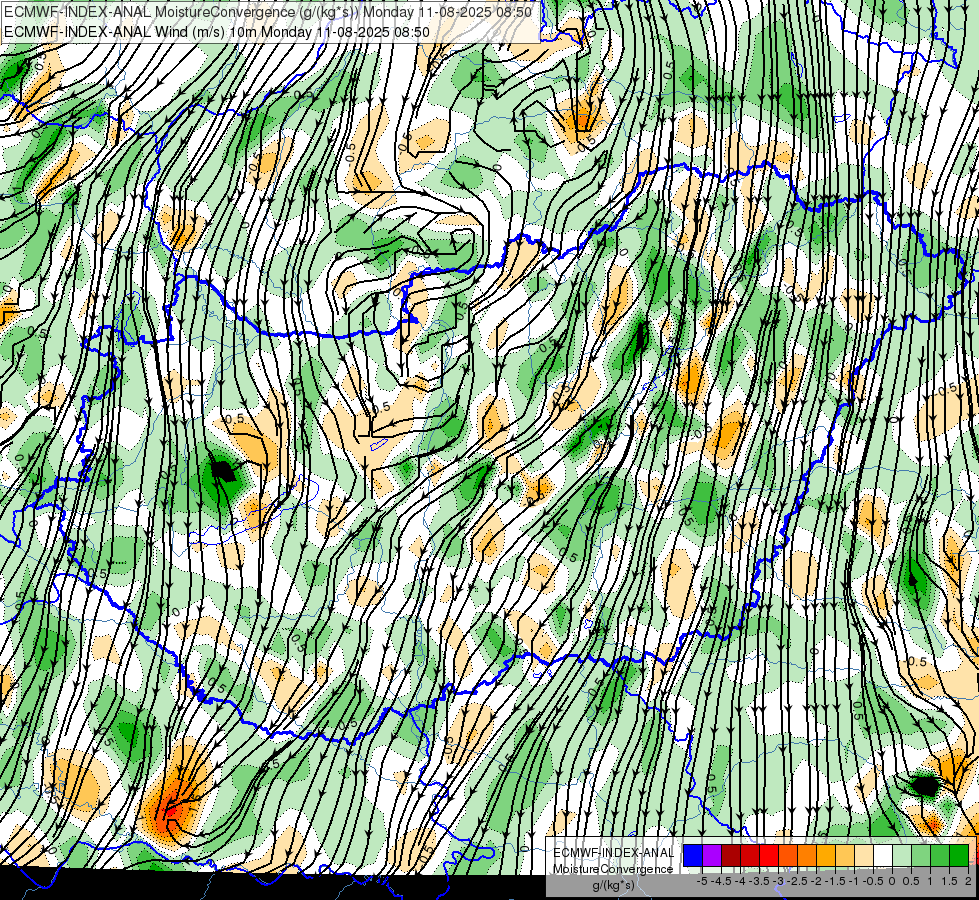979x900 pixels.
Task: Click the swatch between -1.5 and -1
Action: [845, 855]
